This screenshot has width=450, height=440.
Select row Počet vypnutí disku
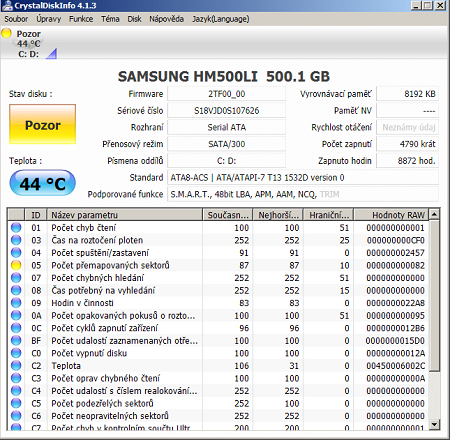coord(218,353)
